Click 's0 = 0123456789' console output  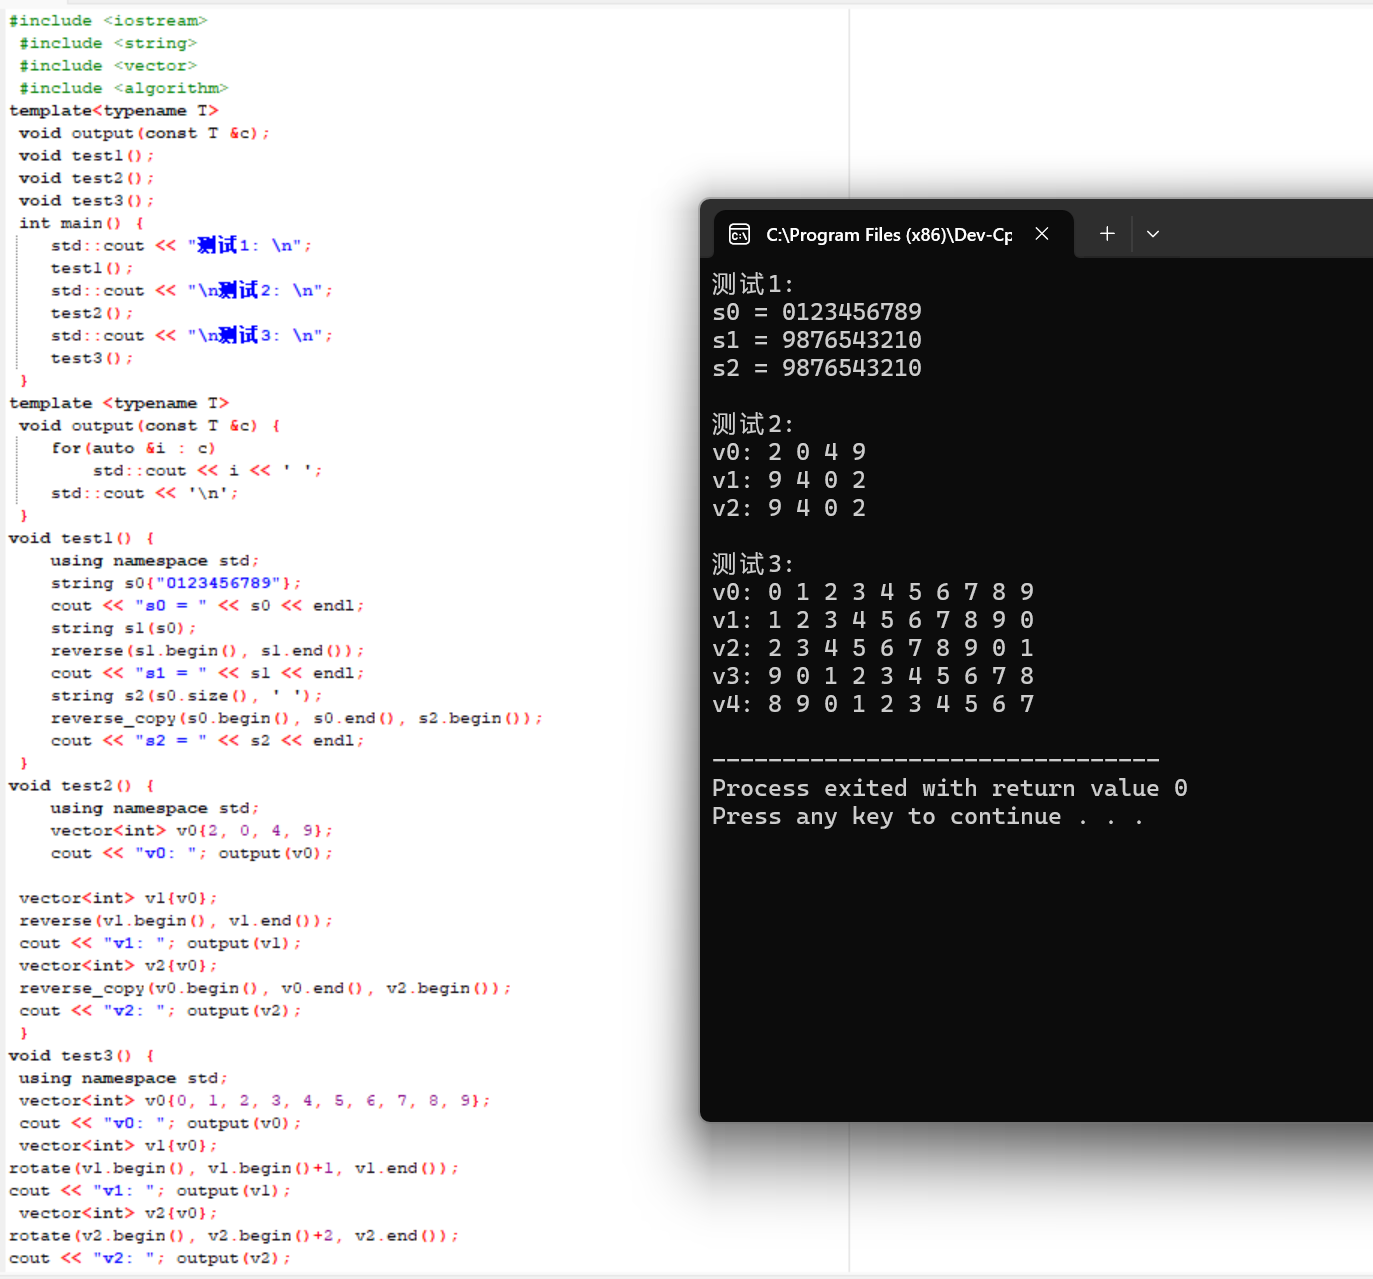(817, 312)
